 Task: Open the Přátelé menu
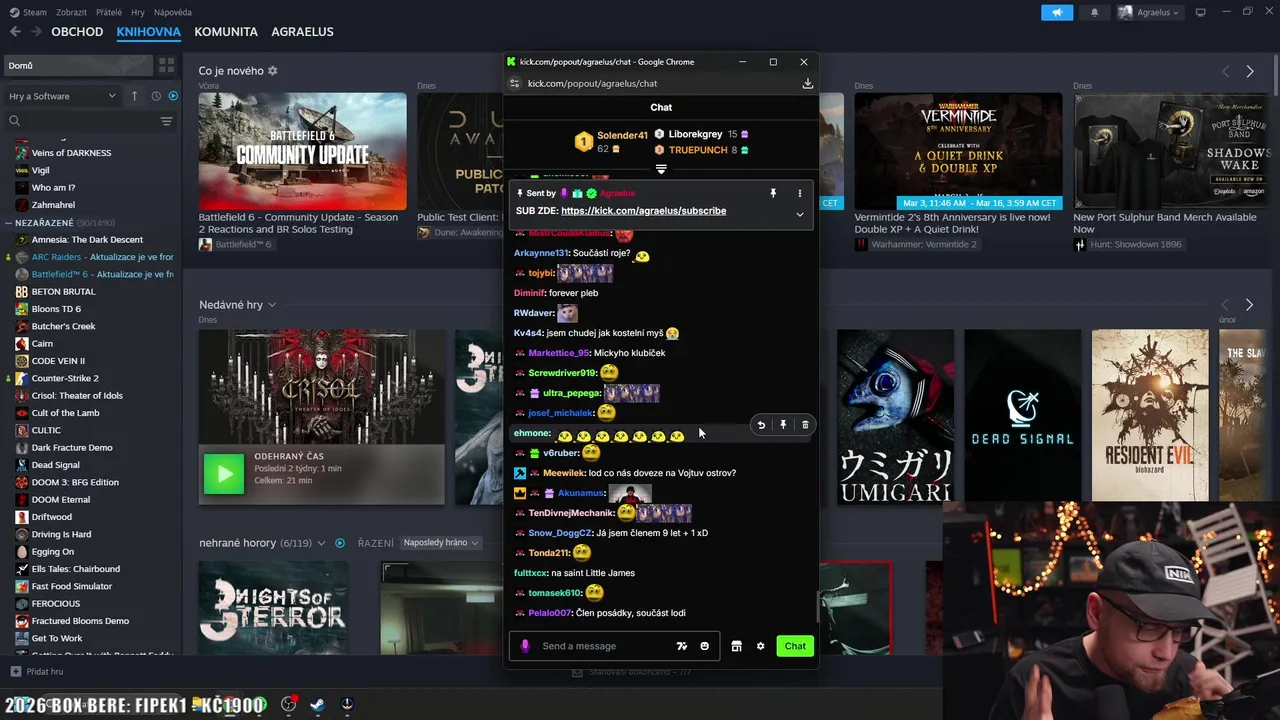(x=109, y=12)
